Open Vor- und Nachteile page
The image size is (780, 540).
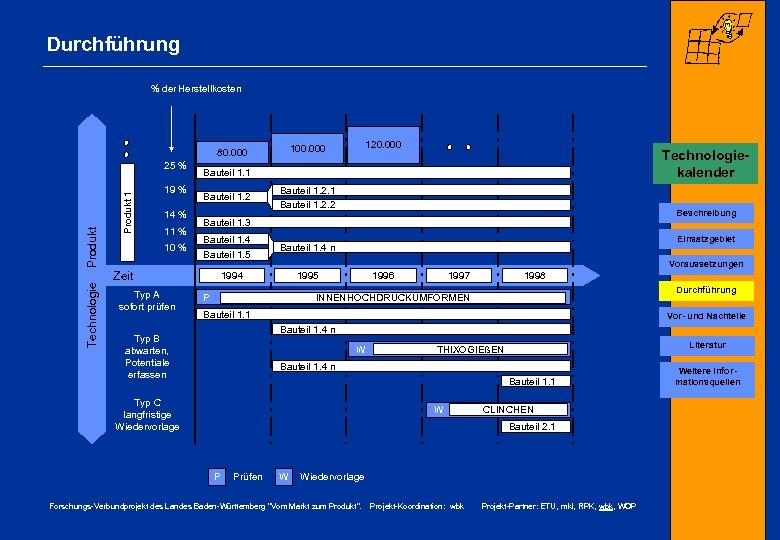pyautogui.click(x=706, y=316)
